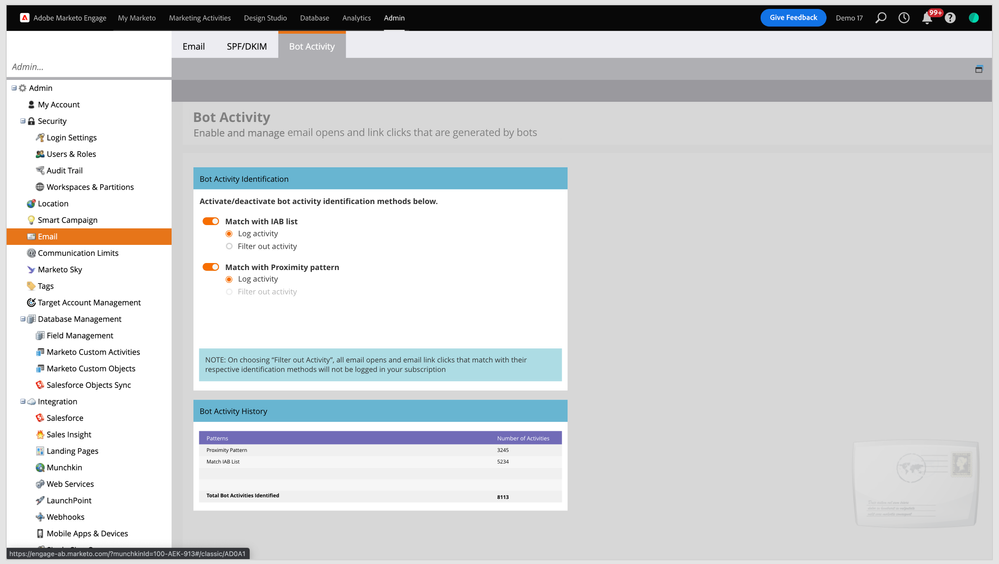Switch to the SPF/DKIM tab
The image size is (999, 564).
(x=247, y=47)
